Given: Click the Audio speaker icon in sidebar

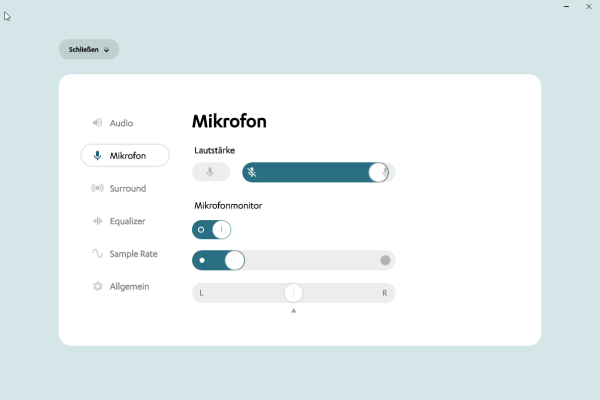Looking at the screenshot, I should pos(97,123).
